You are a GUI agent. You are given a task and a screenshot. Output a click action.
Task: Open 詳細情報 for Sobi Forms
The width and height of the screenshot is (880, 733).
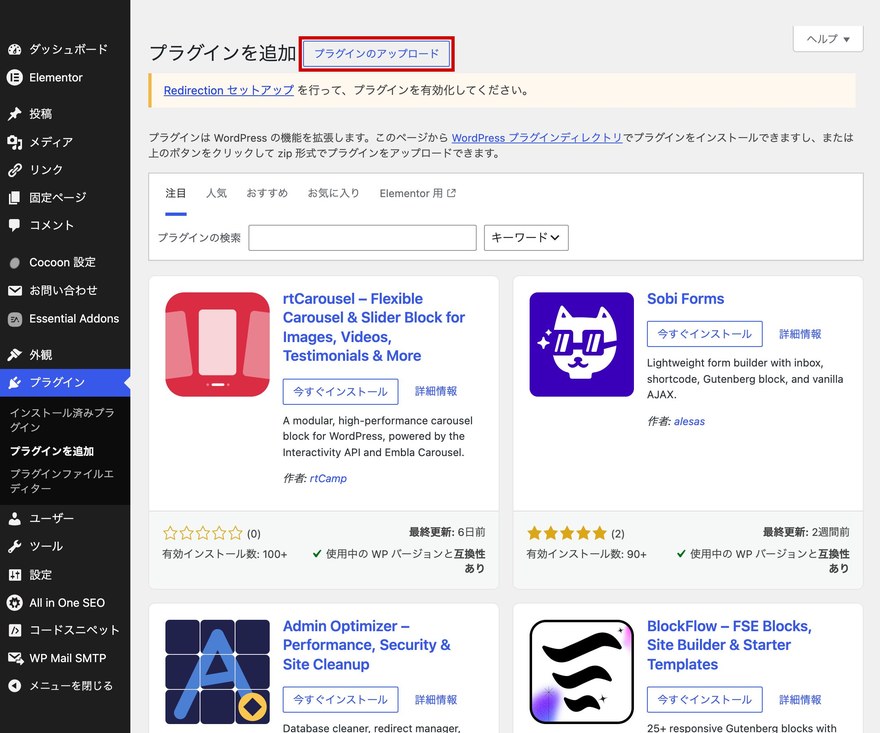click(x=800, y=334)
